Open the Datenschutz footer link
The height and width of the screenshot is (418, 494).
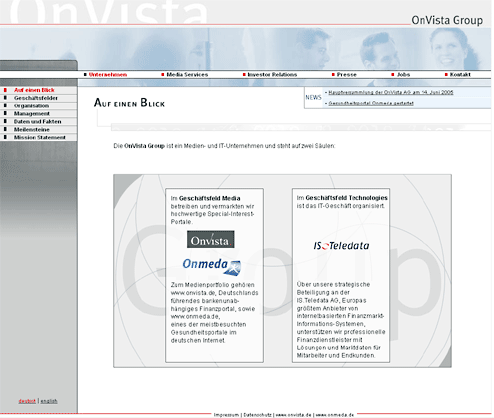(x=257, y=415)
